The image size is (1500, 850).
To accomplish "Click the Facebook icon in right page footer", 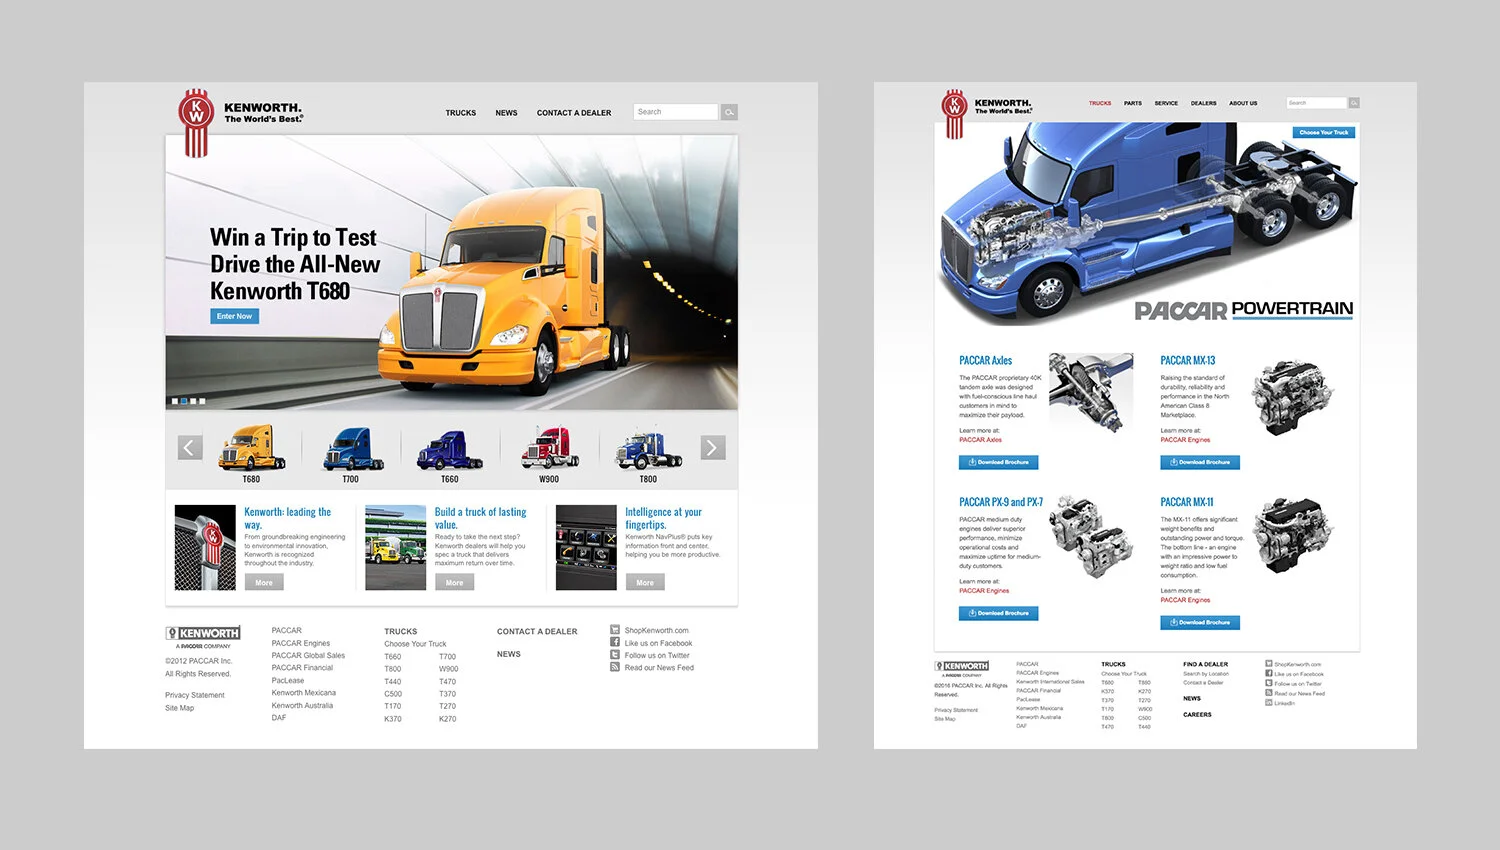I will 1269,673.
